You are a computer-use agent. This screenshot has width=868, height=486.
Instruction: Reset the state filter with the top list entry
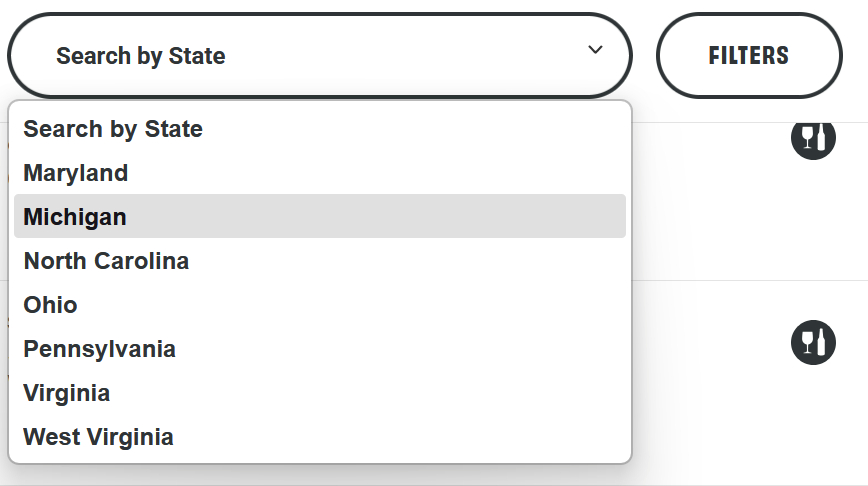click(113, 129)
